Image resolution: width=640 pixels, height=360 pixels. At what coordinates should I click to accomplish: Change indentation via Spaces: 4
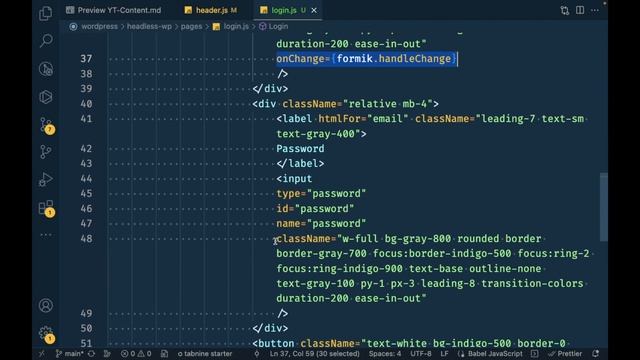pyautogui.click(x=385, y=353)
